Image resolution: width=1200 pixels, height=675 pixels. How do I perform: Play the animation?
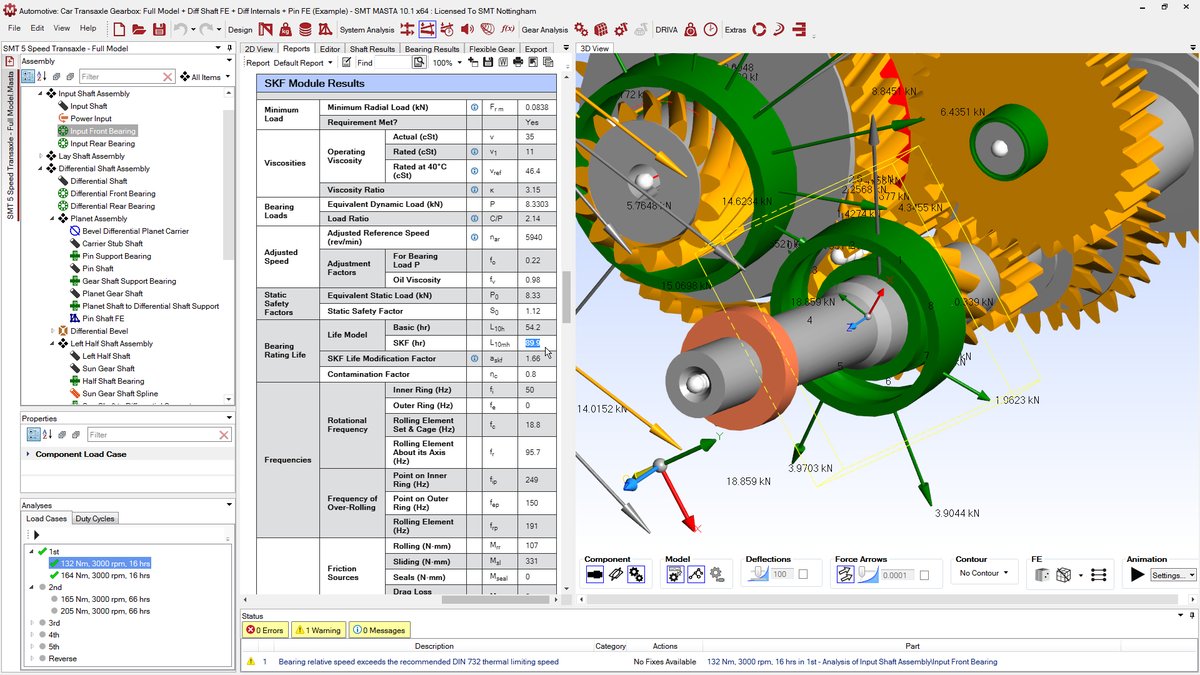pos(1137,575)
